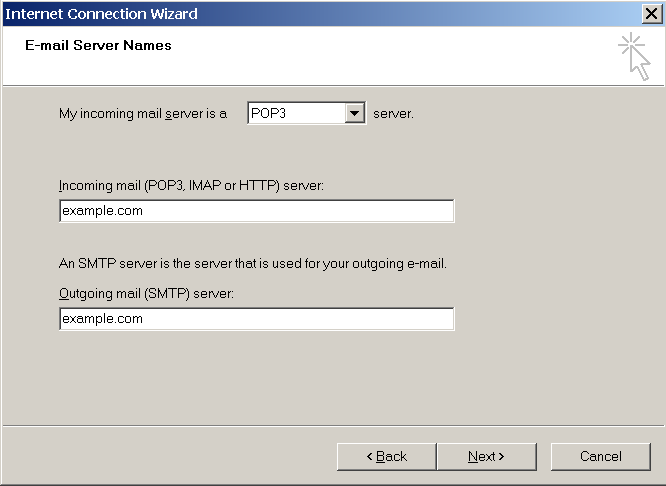Select the POP3 combo box text
The image size is (666, 486).
coord(296,113)
